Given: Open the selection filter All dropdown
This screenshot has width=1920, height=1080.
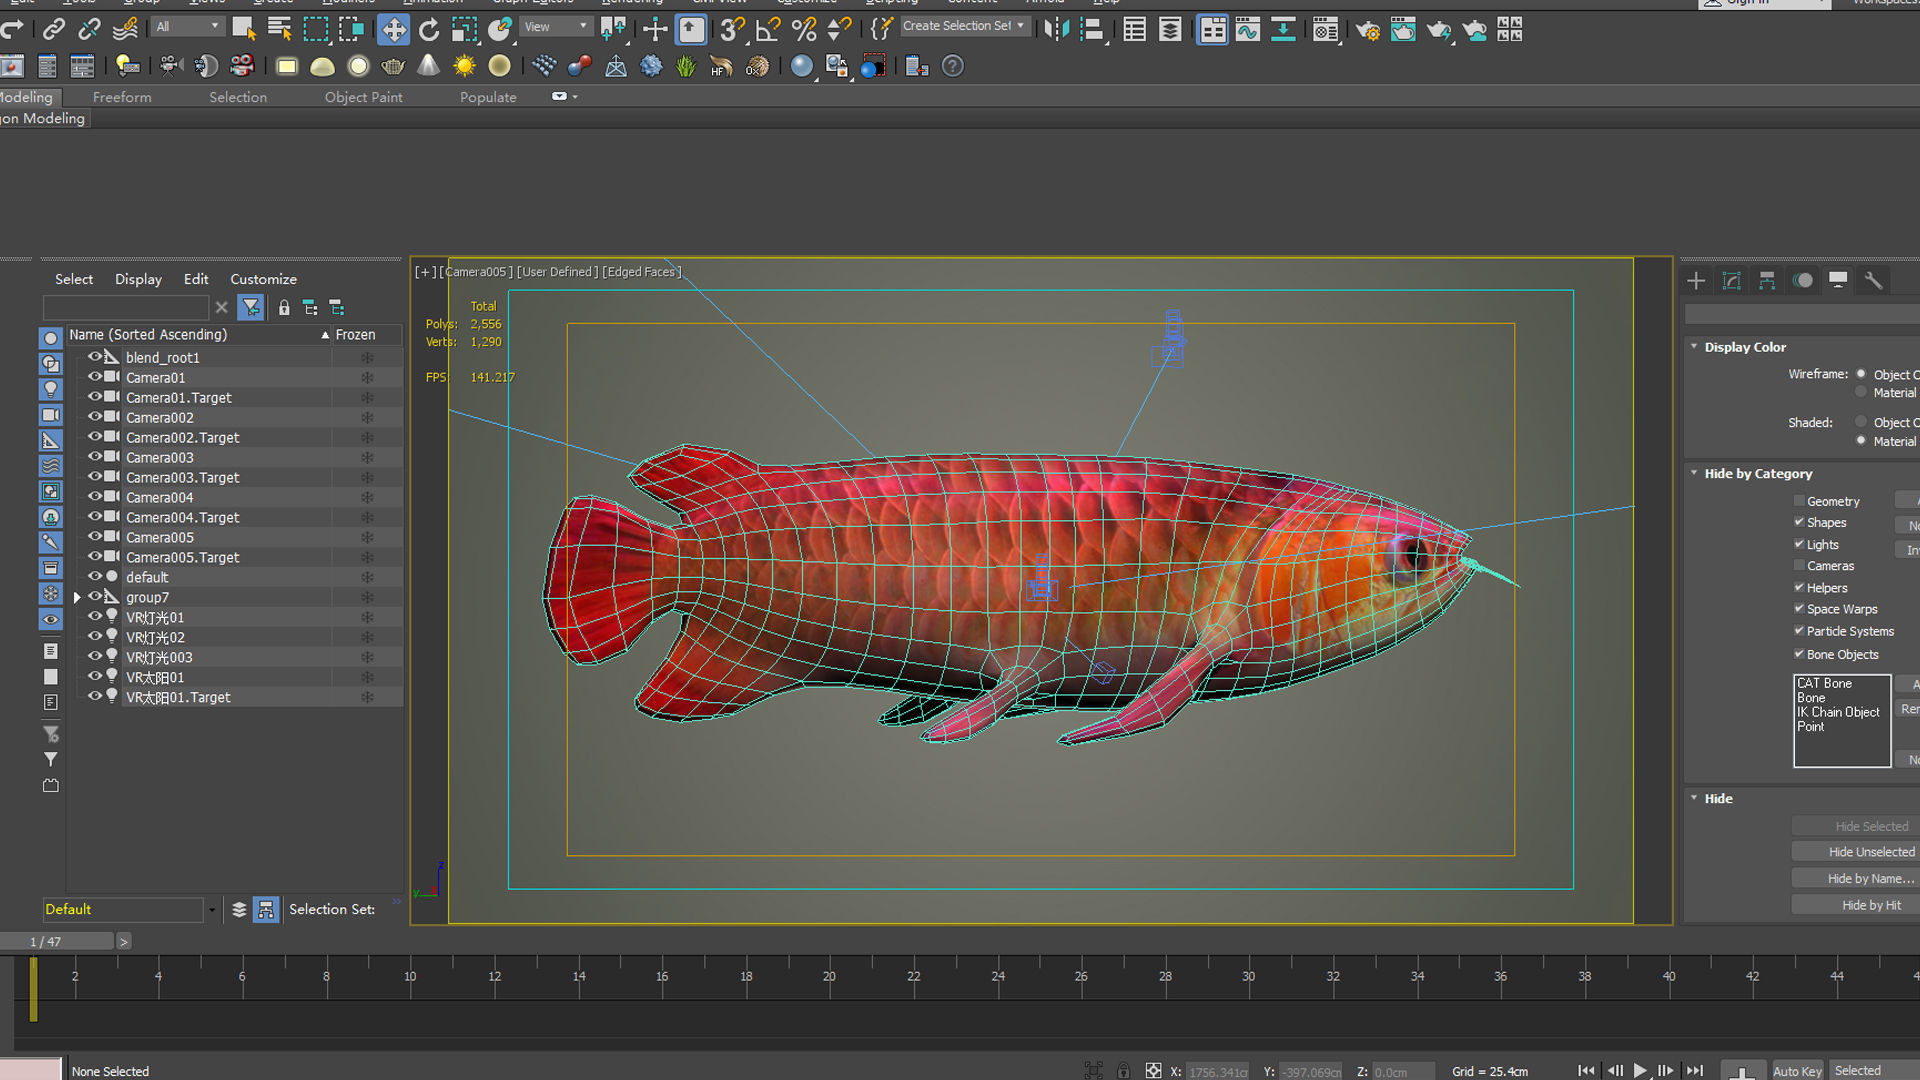Looking at the screenshot, I should coord(187,26).
